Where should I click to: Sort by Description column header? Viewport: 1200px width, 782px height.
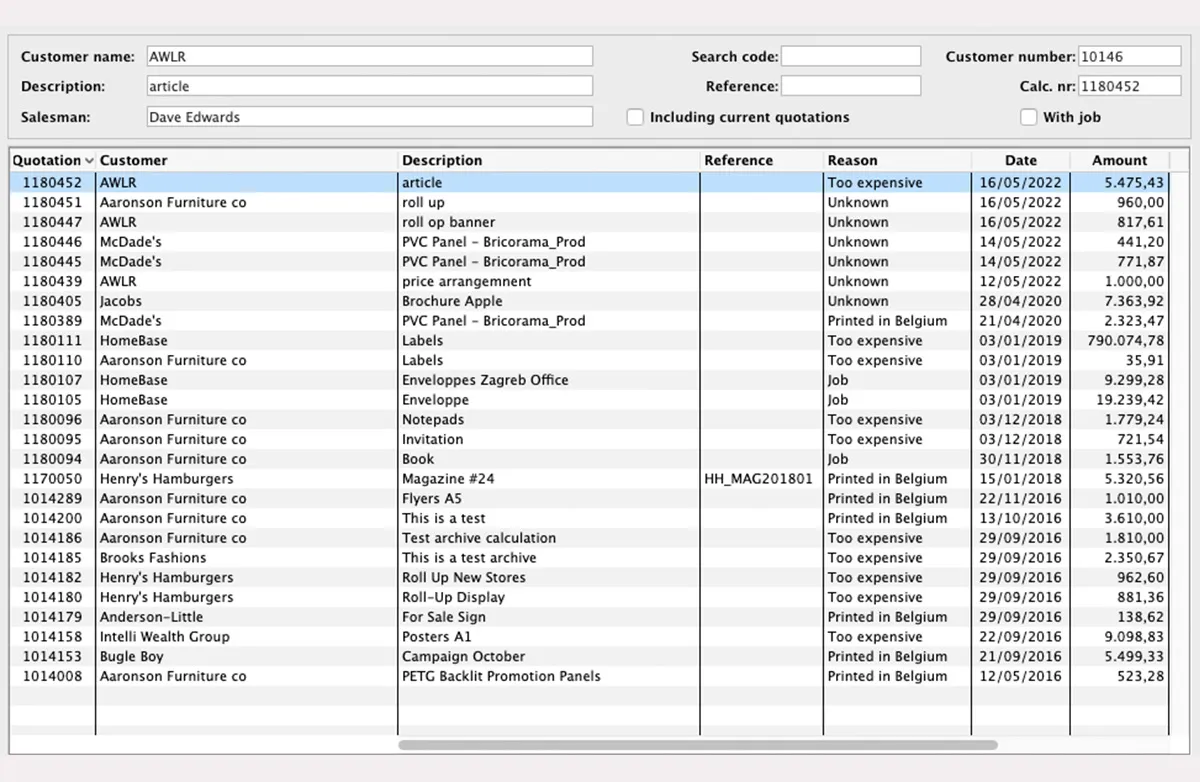coord(549,160)
